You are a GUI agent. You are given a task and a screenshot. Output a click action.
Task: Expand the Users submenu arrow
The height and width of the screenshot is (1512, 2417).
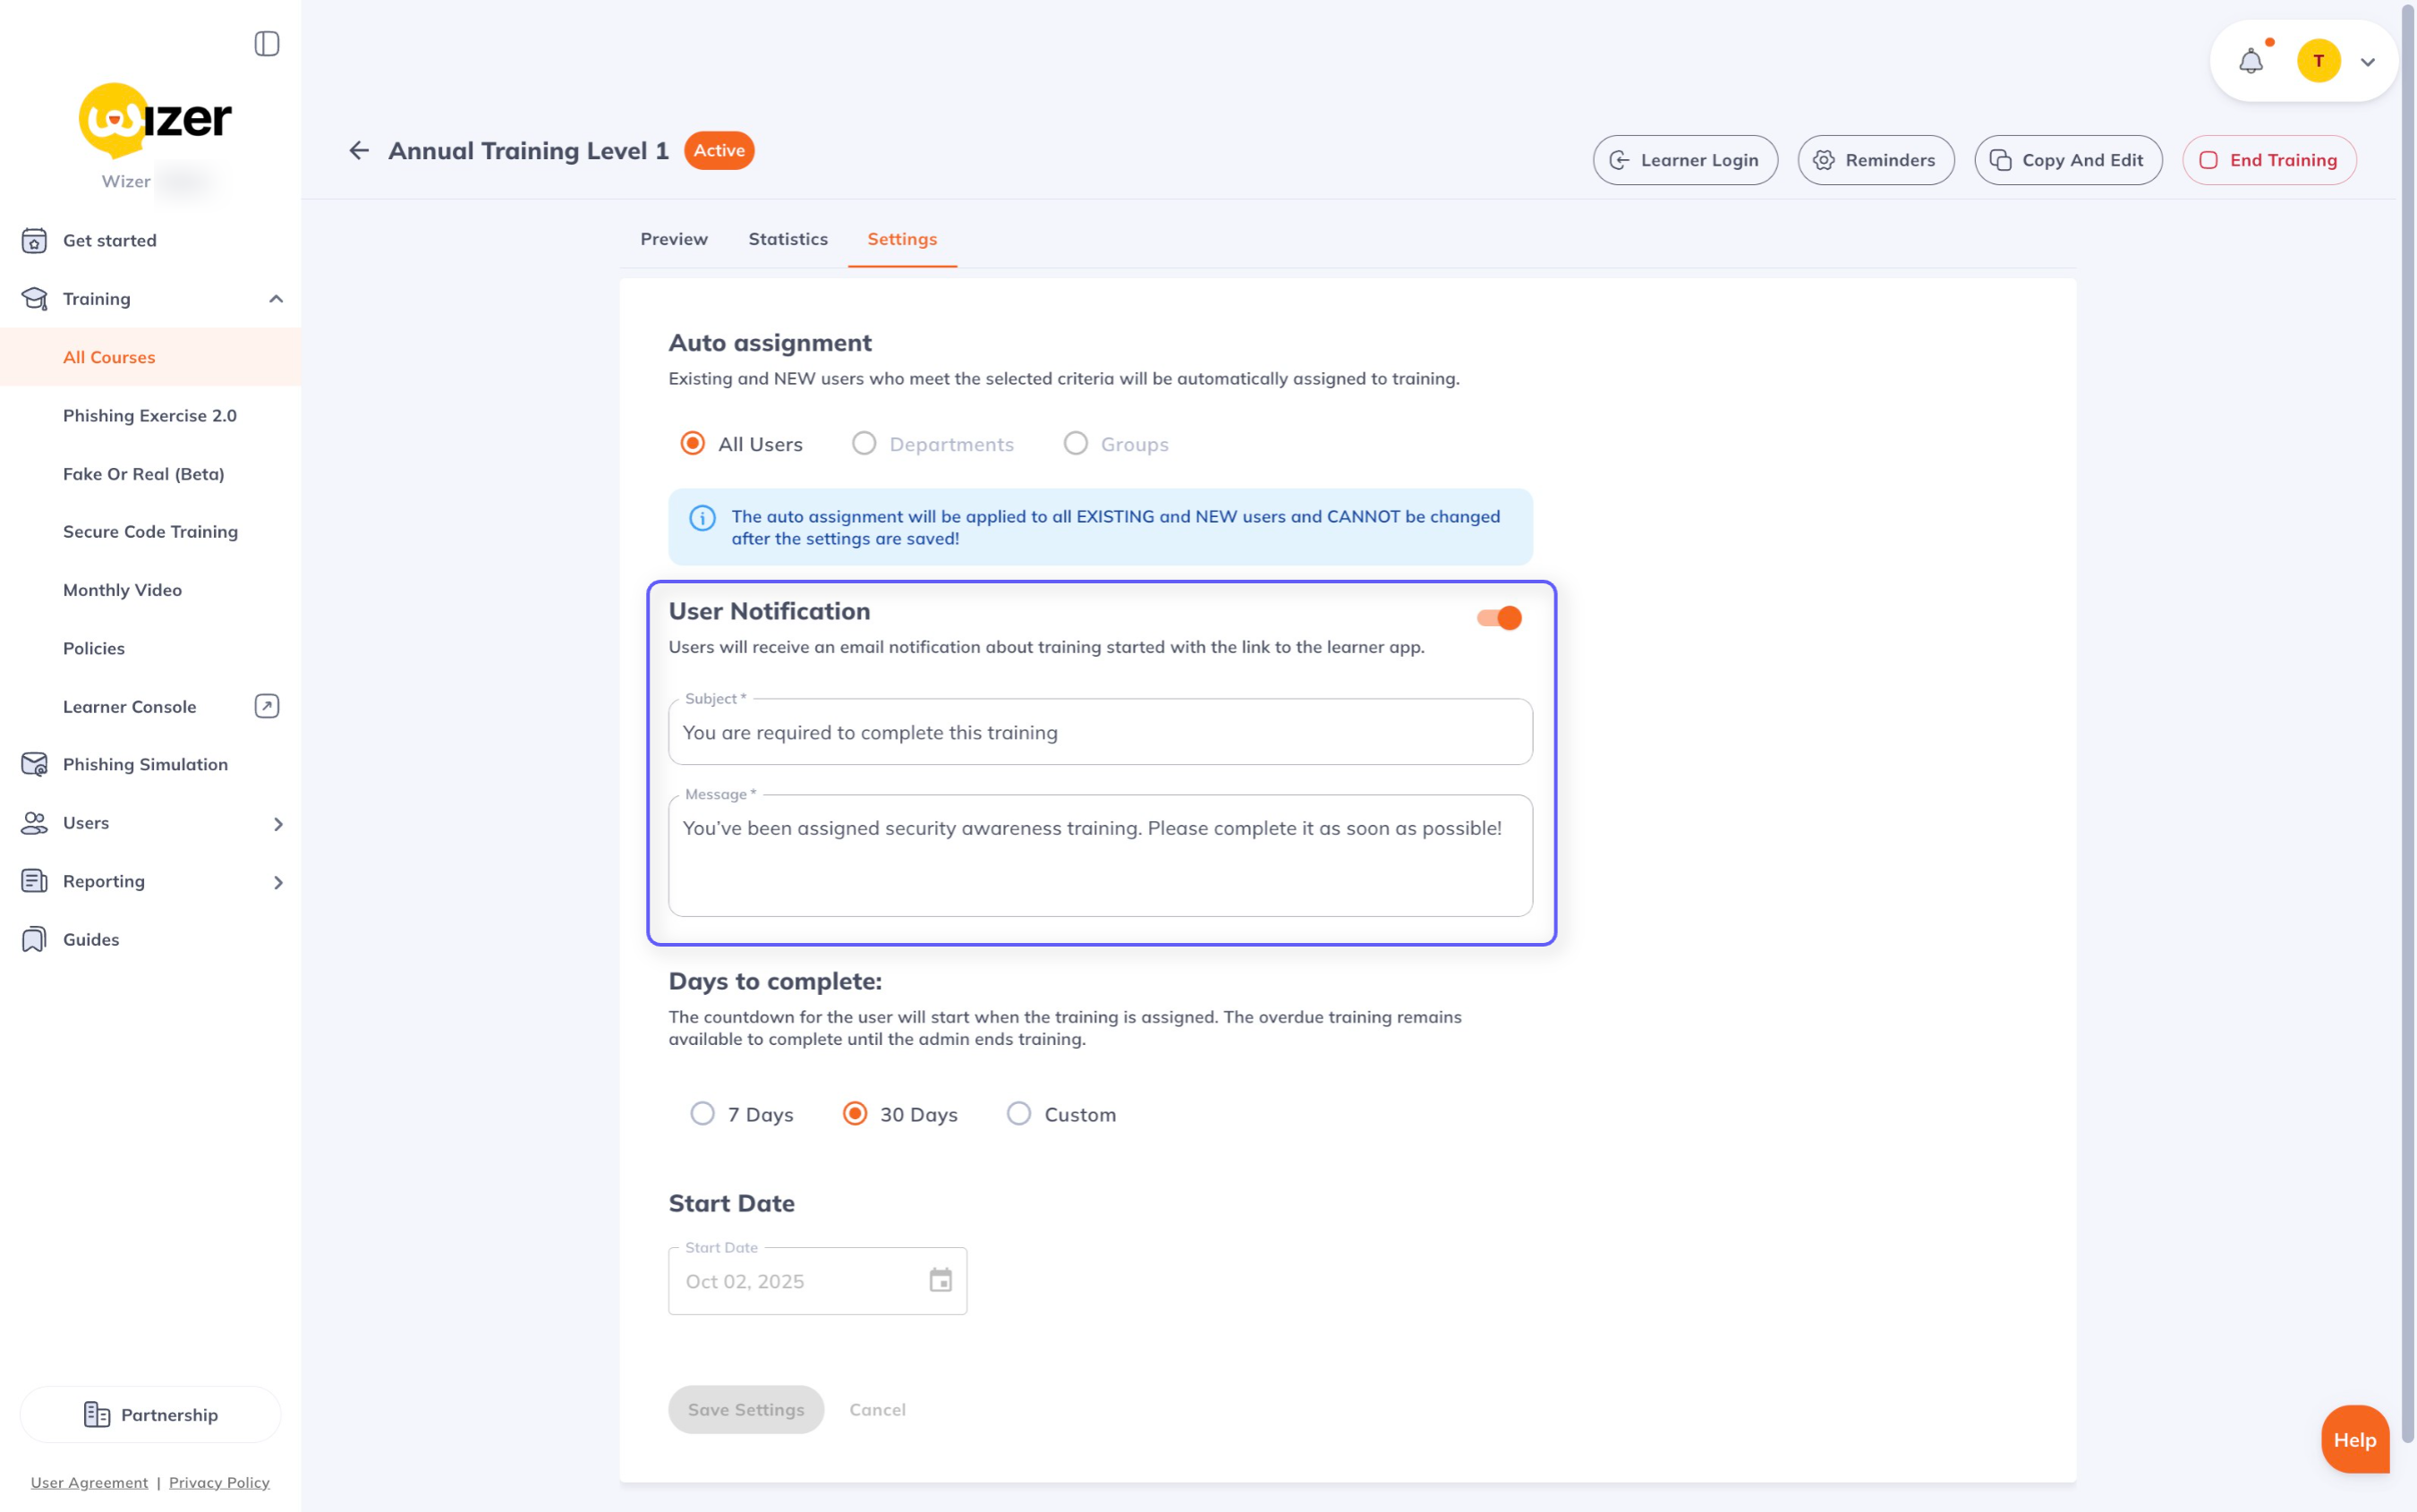point(278,824)
